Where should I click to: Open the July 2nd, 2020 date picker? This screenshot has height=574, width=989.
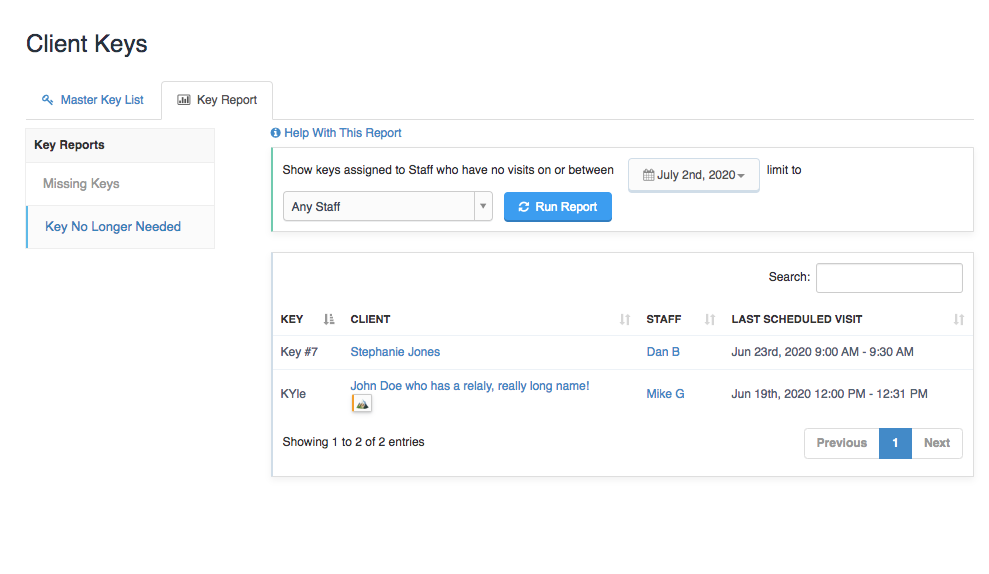[x=693, y=175]
